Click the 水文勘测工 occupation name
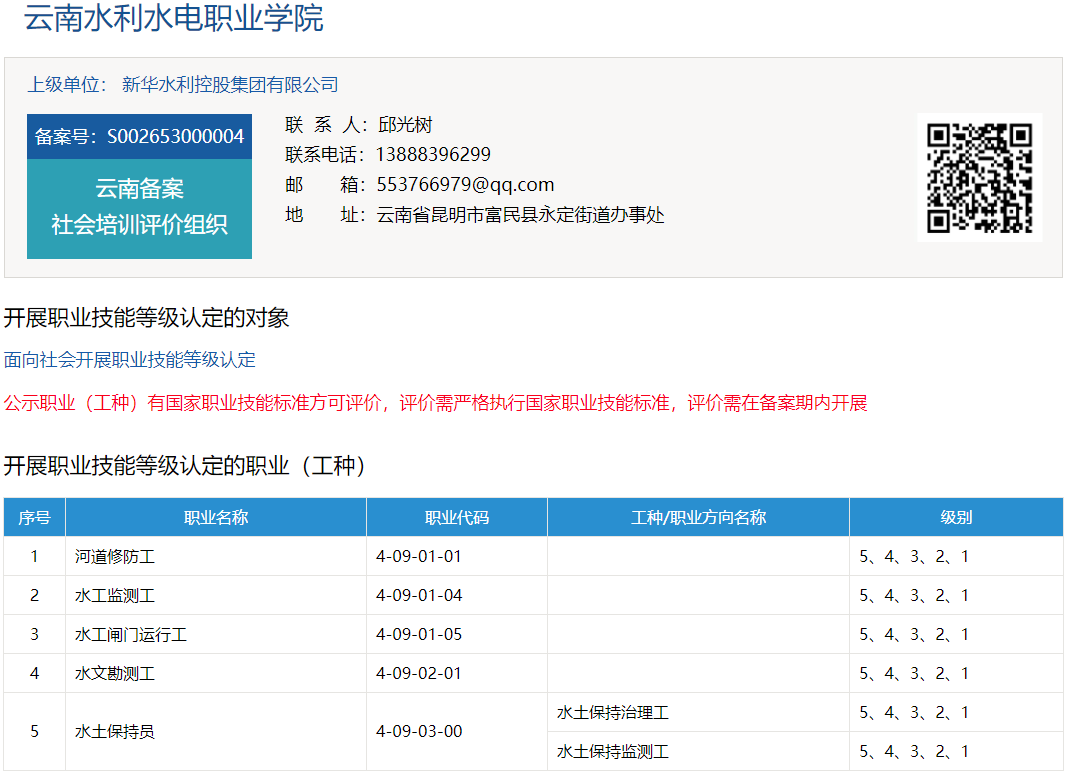 [x=115, y=674]
